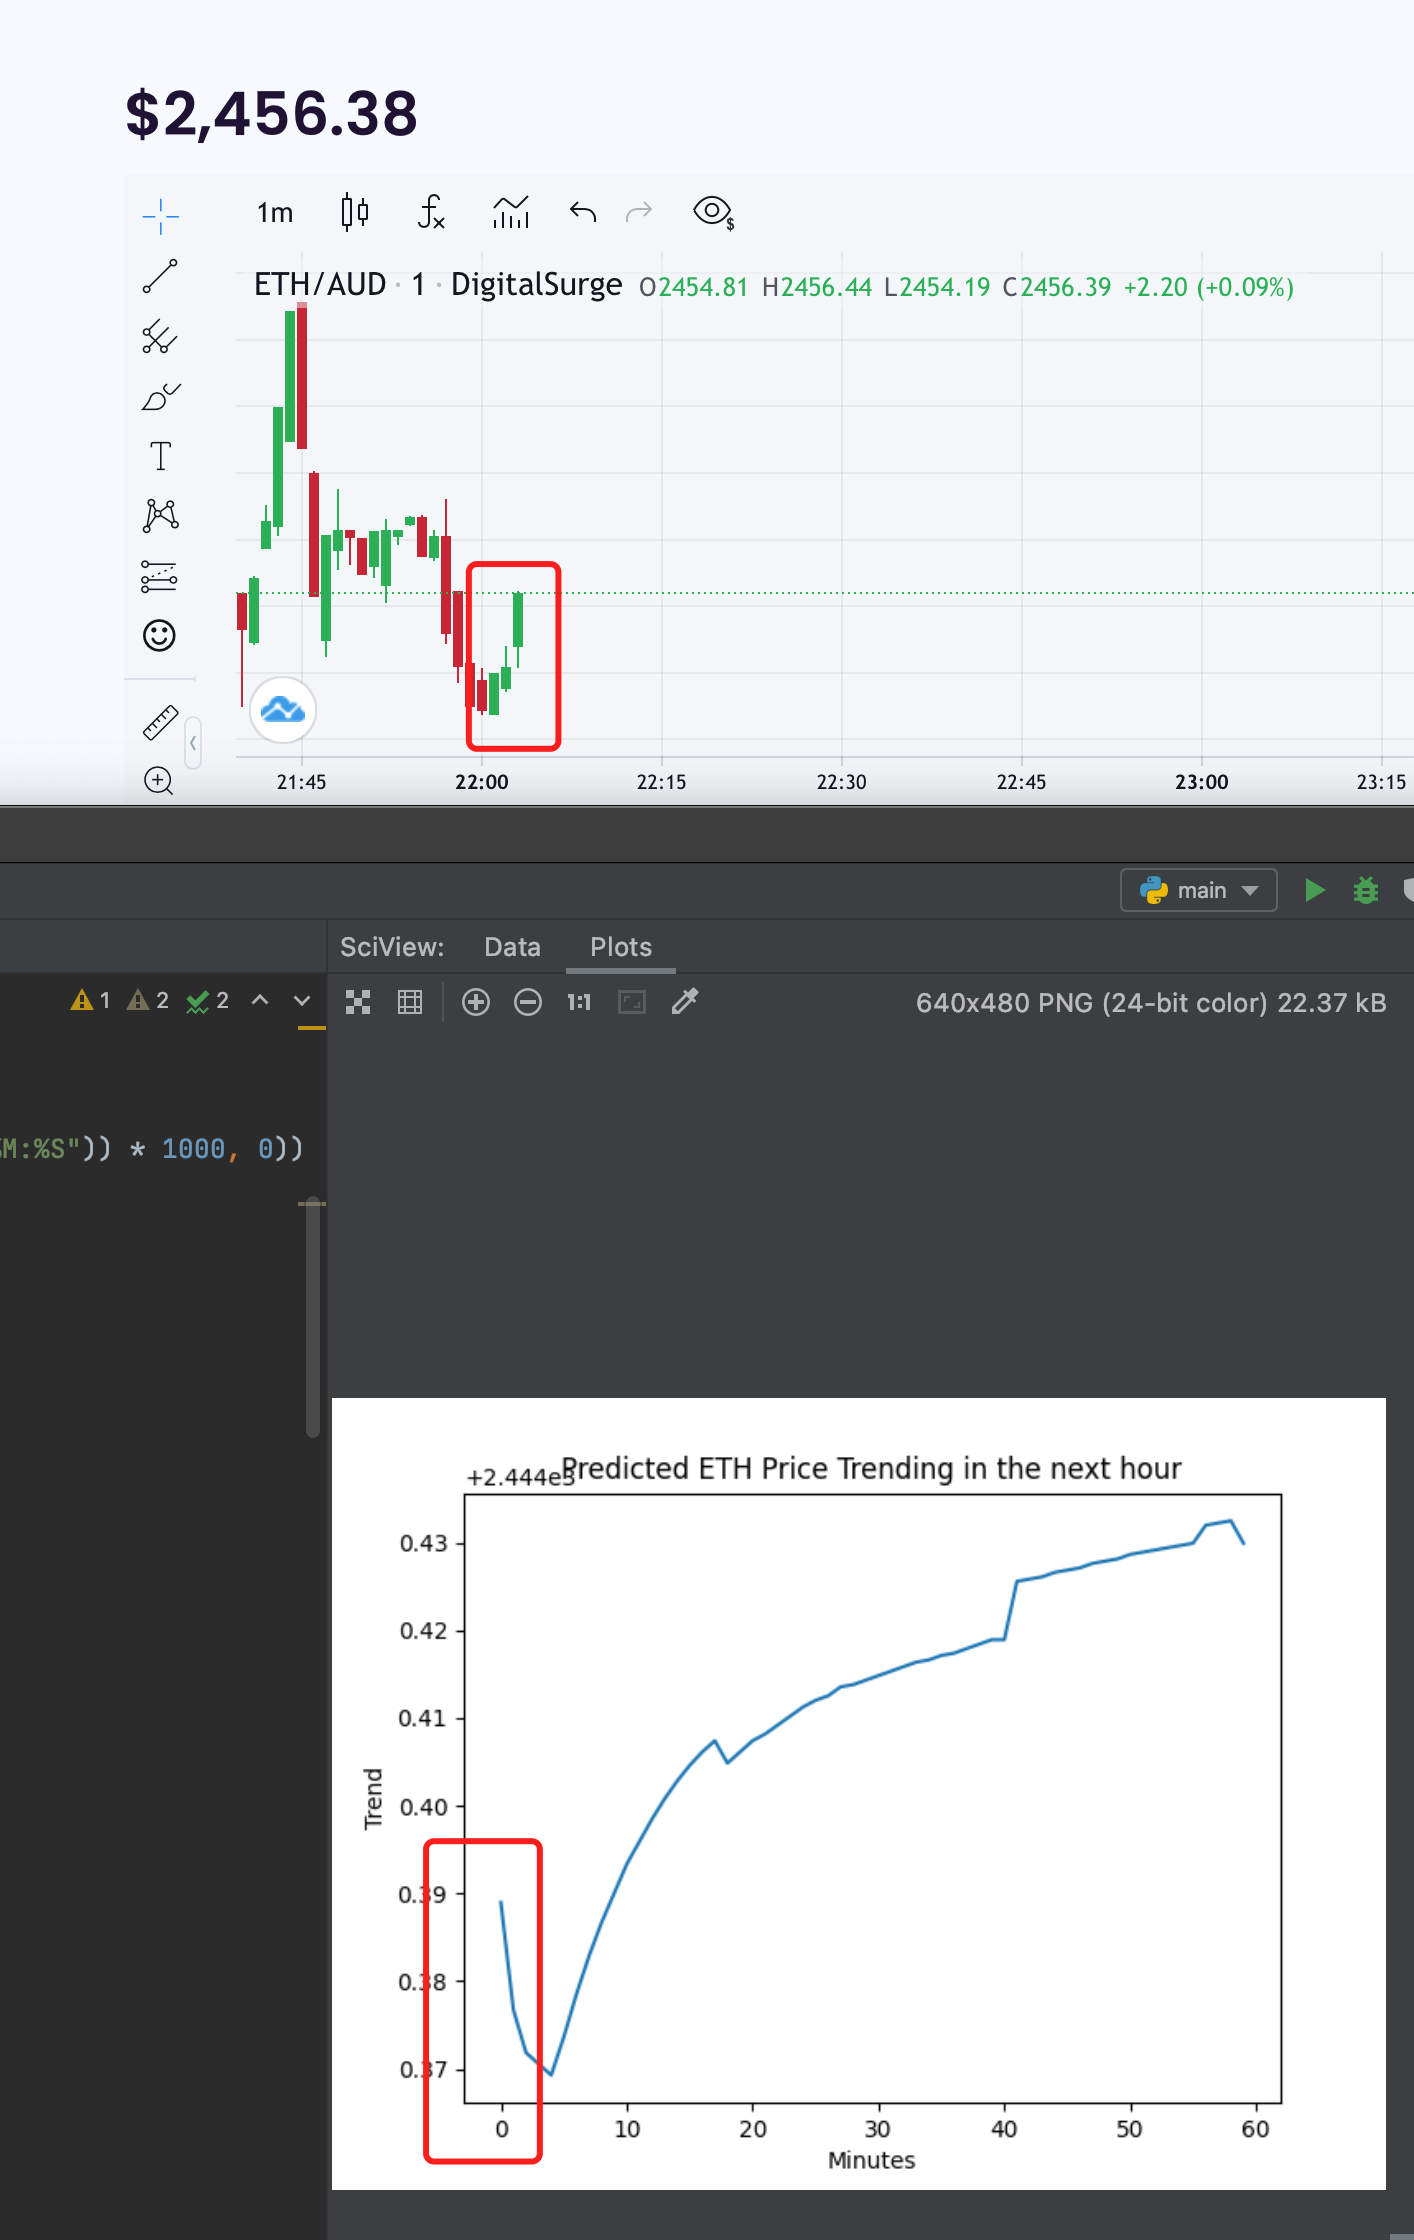1414x2240 pixels.
Task: Zoom out of the plot image
Action: (x=528, y=1002)
